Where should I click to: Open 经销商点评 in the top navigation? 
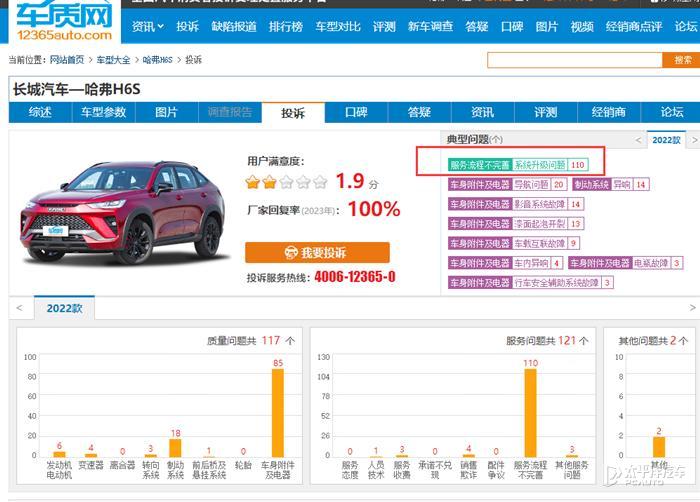pos(633,27)
